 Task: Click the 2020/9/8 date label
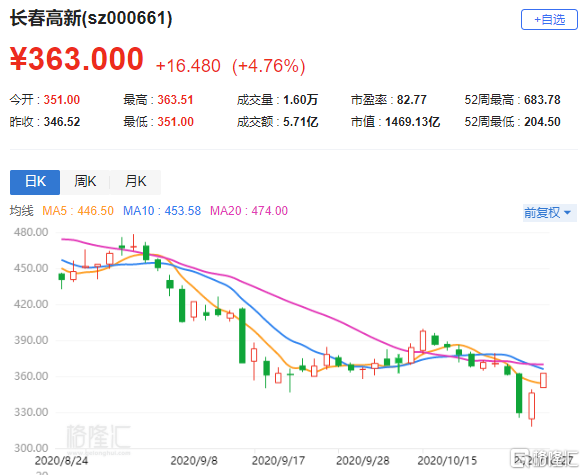(x=194, y=461)
